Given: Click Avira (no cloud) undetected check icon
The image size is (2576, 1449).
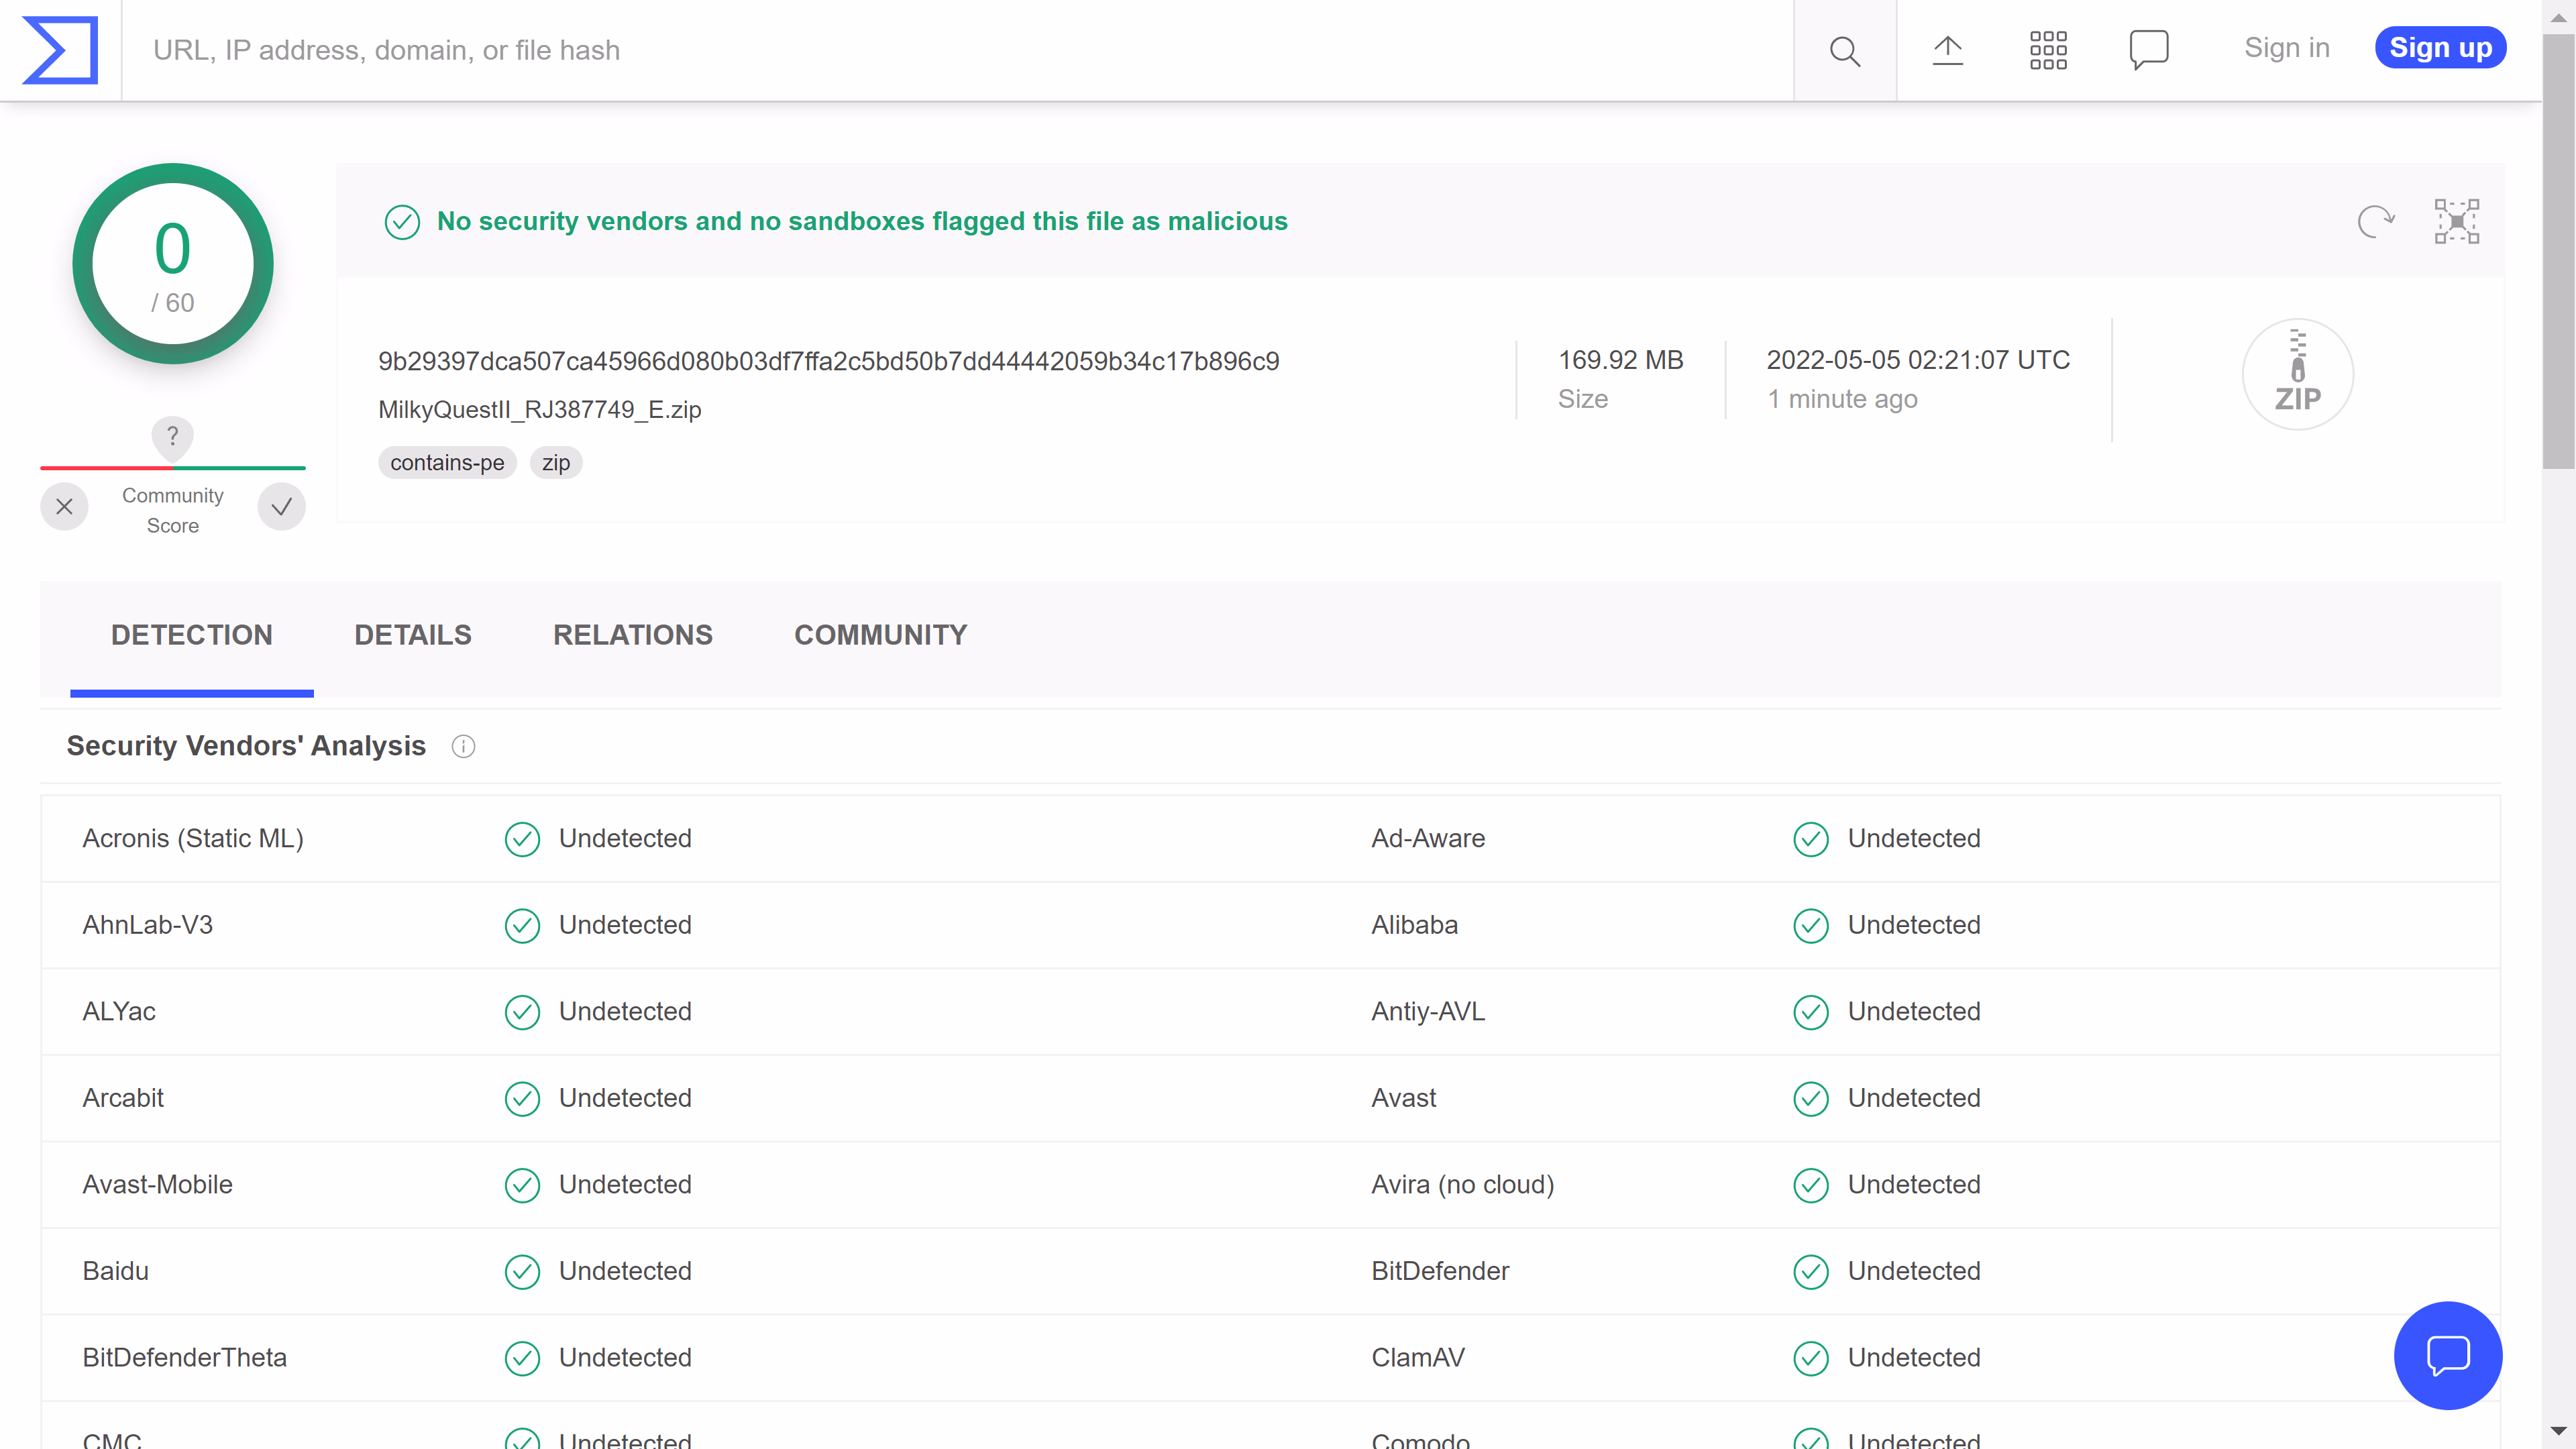Looking at the screenshot, I should point(1811,1186).
